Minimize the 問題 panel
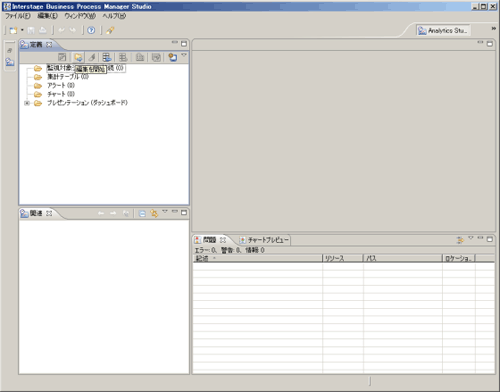The height and width of the screenshot is (392, 500). (x=480, y=238)
